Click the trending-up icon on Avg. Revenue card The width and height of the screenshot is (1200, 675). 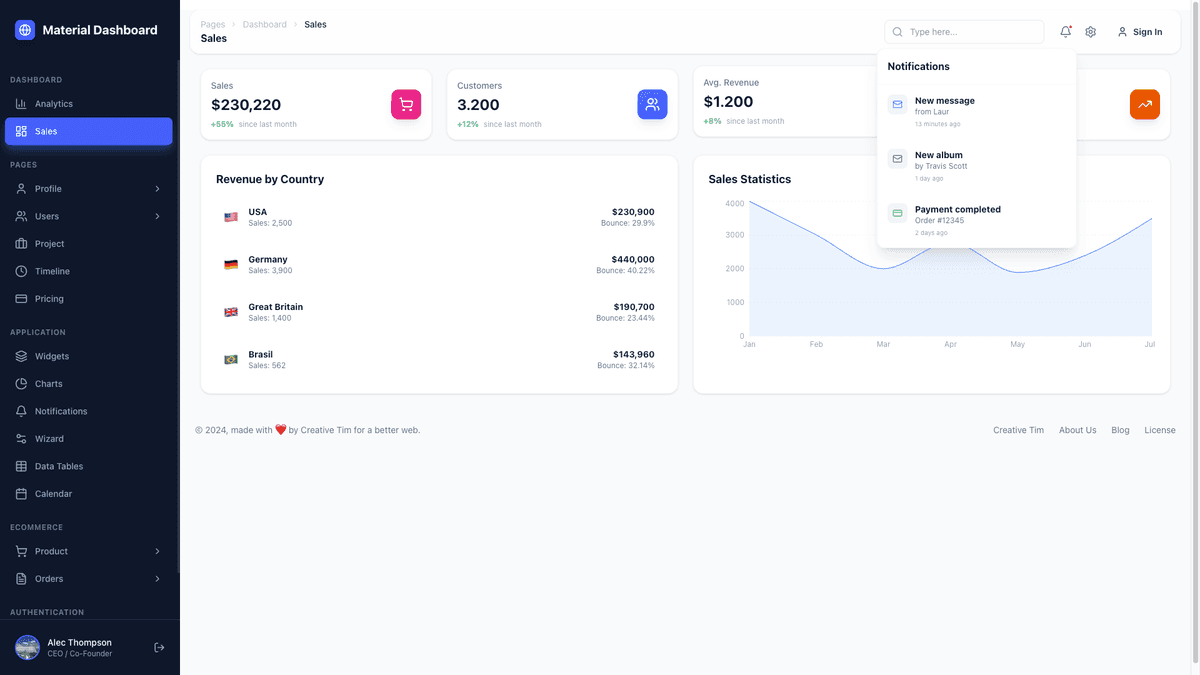[x=1145, y=104]
